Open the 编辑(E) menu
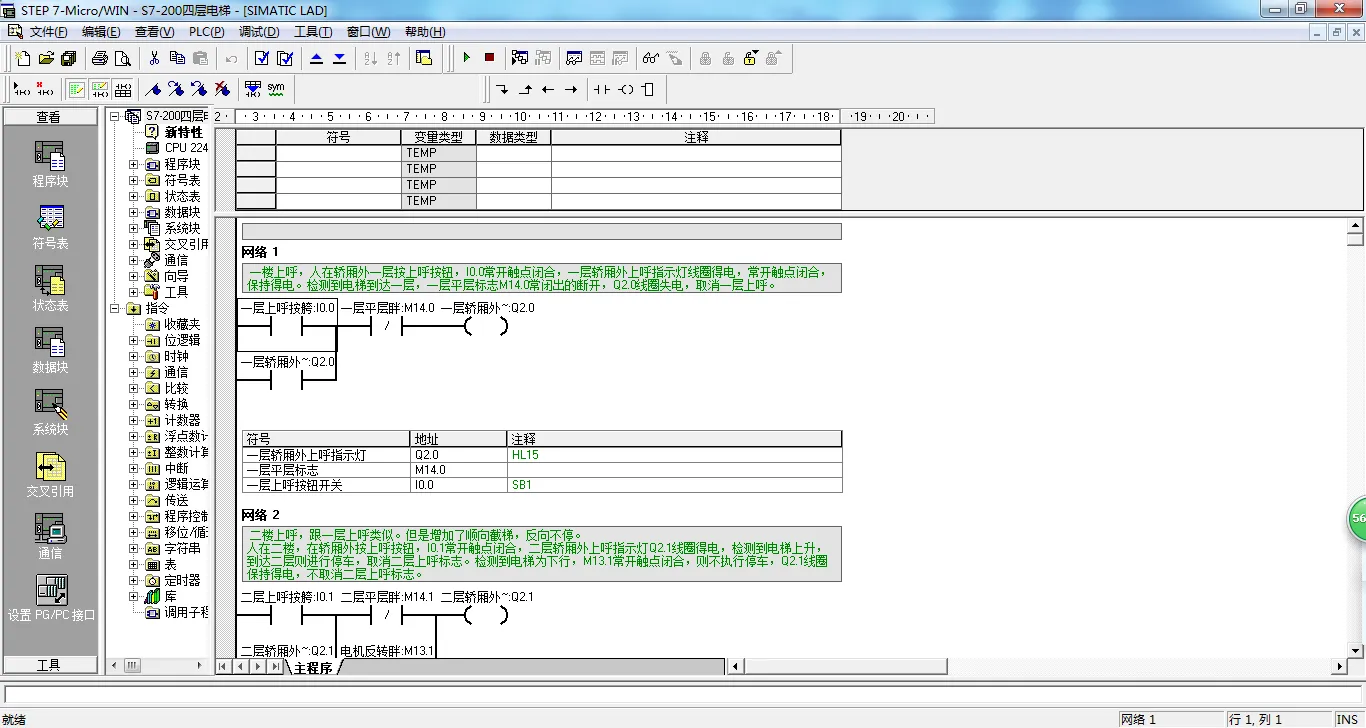Viewport: 1366px width, 728px height. click(x=101, y=32)
